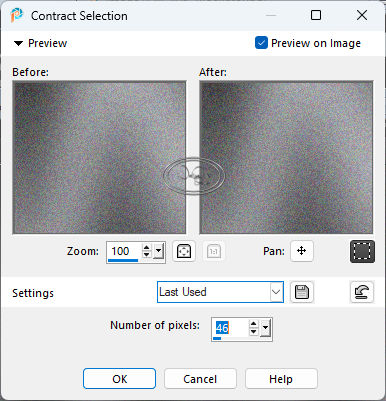Click the blue slider bar under pixels value

click(217, 338)
